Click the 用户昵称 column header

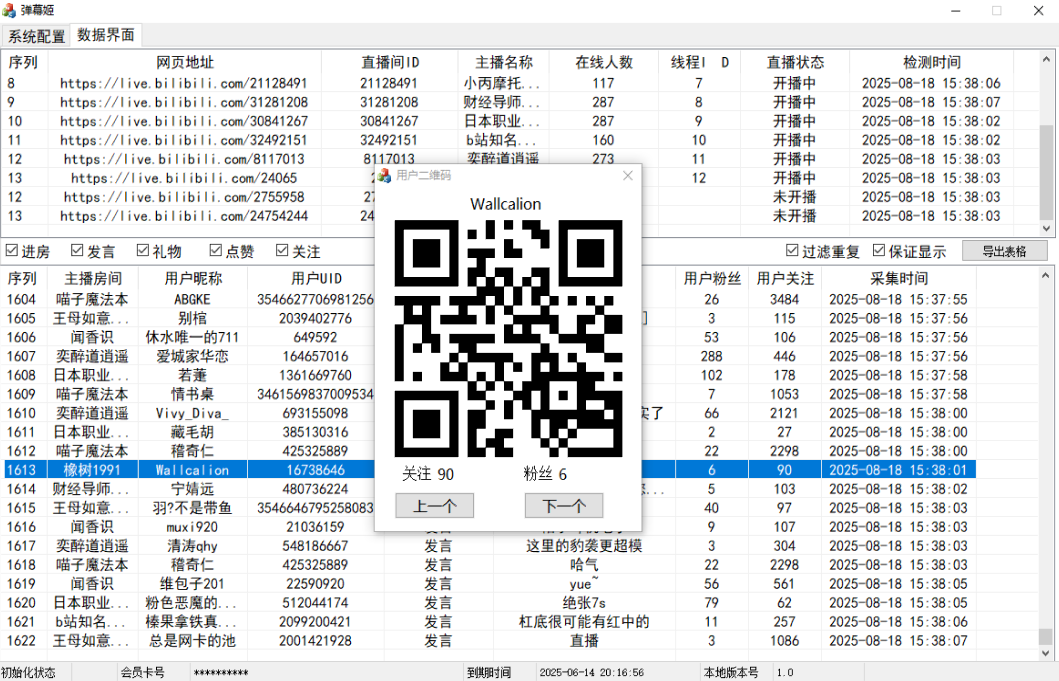point(192,278)
